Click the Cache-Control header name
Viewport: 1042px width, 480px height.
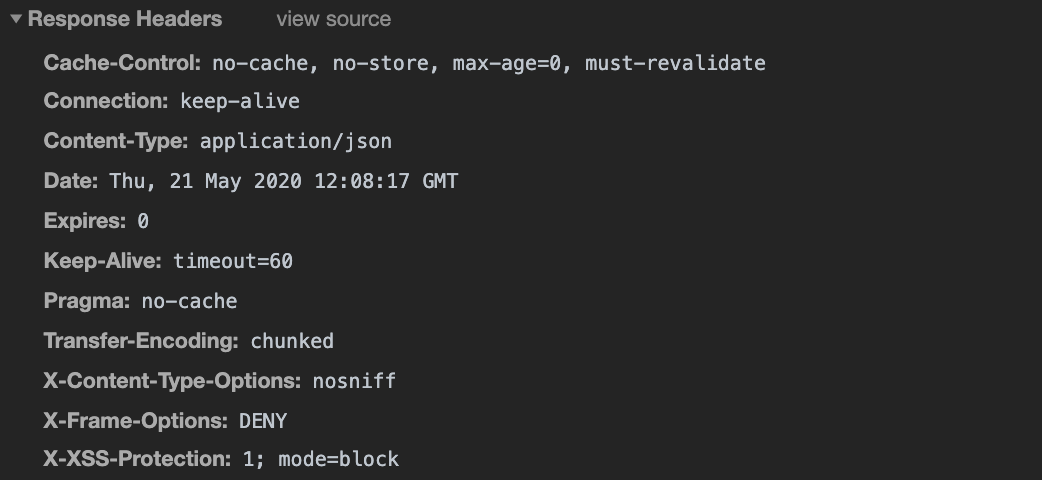[x=123, y=63]
